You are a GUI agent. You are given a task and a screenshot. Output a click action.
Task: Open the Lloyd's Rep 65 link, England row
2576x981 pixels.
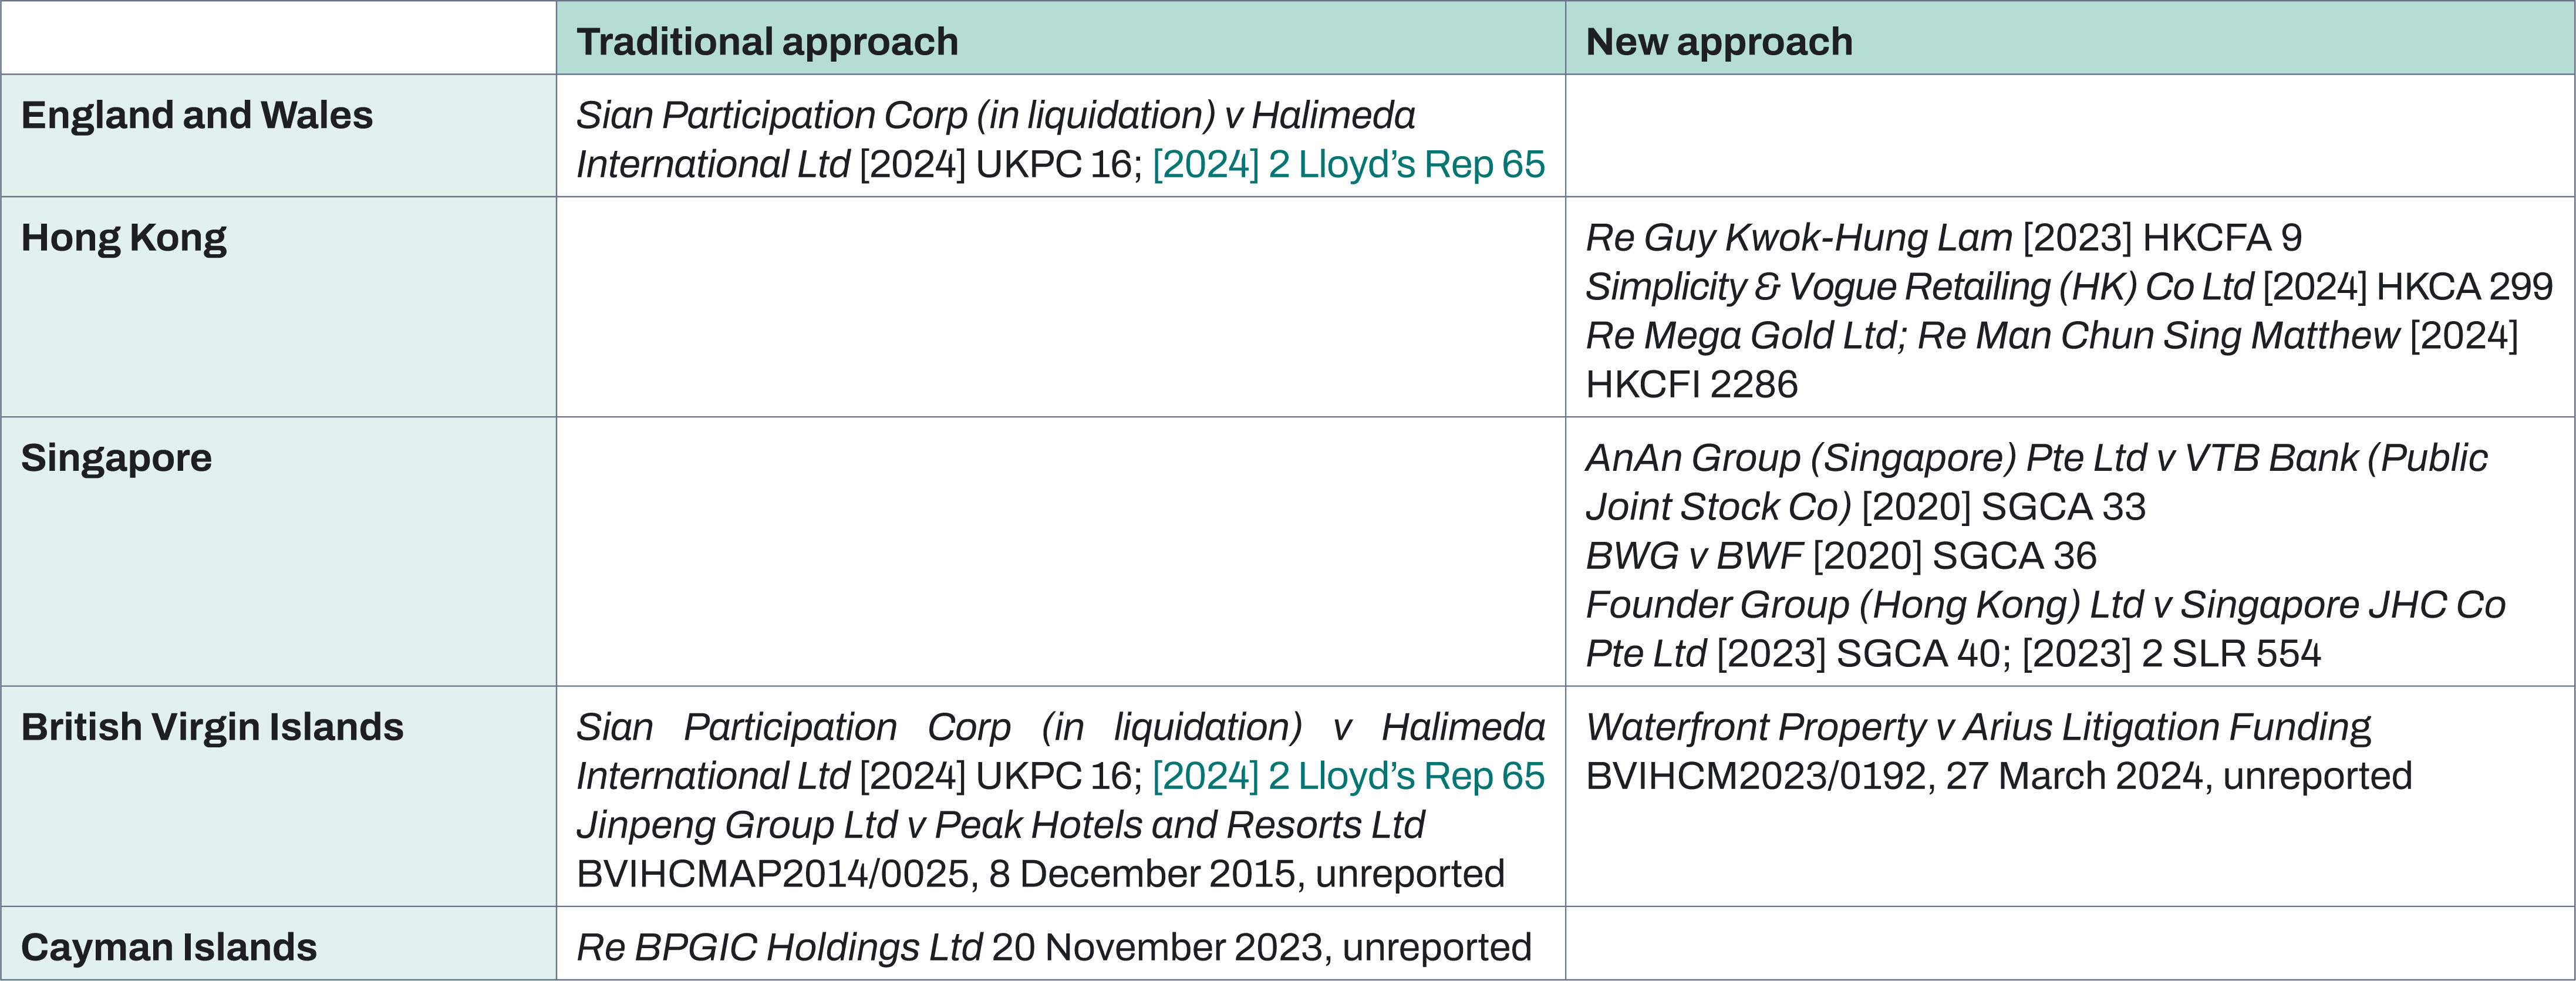1348,165
